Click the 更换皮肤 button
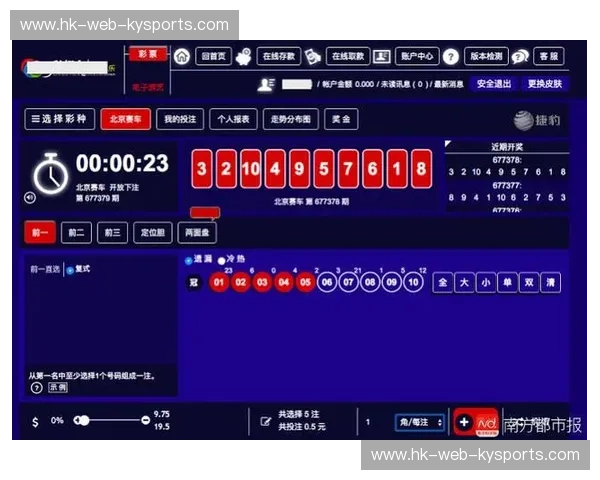This screenshot has height=480, width=600. (x=545, y=83)
